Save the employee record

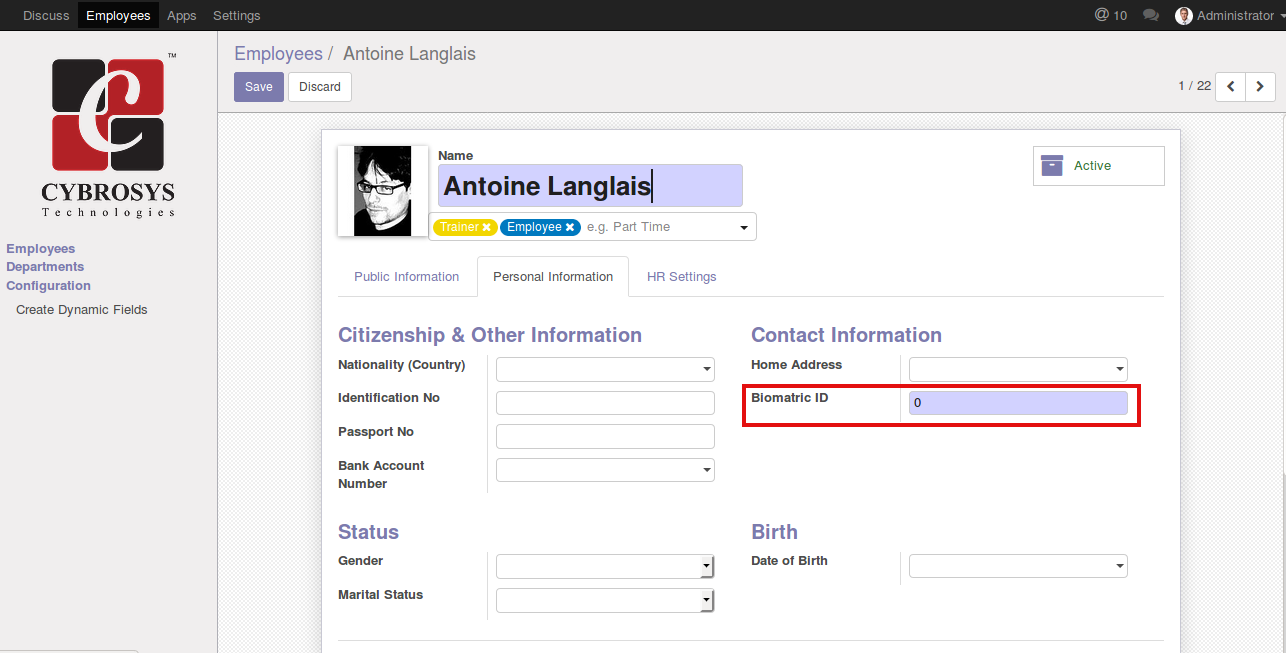[x=258, y=87]
